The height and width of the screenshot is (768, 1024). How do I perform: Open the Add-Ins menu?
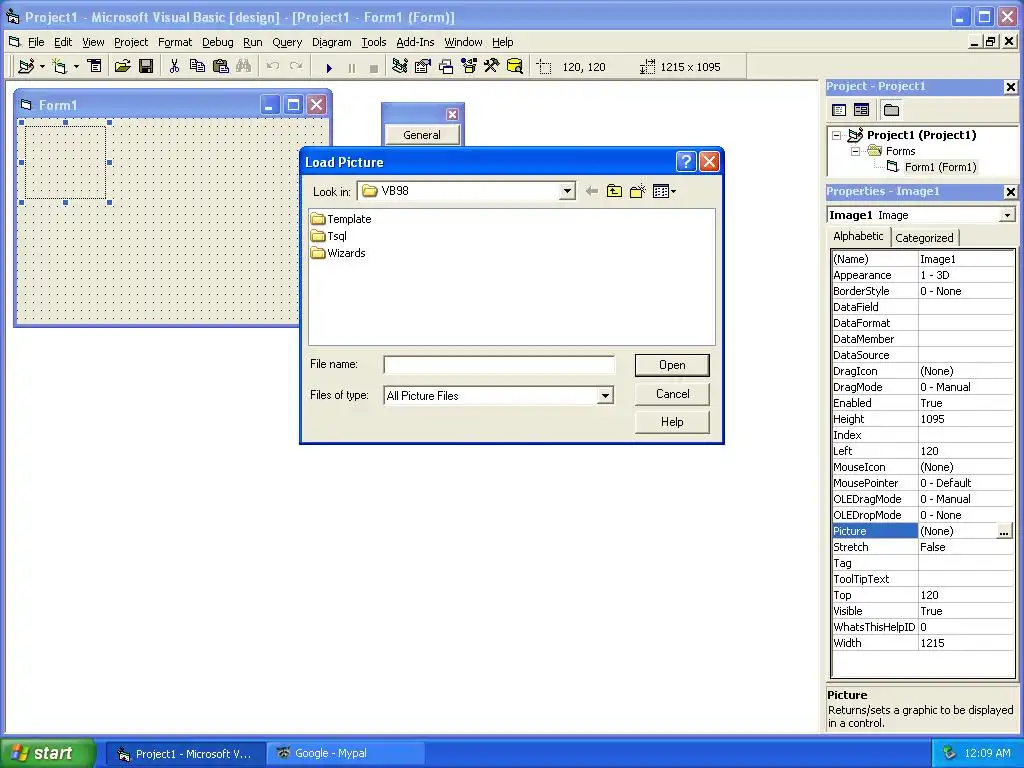tap(415, 42)
